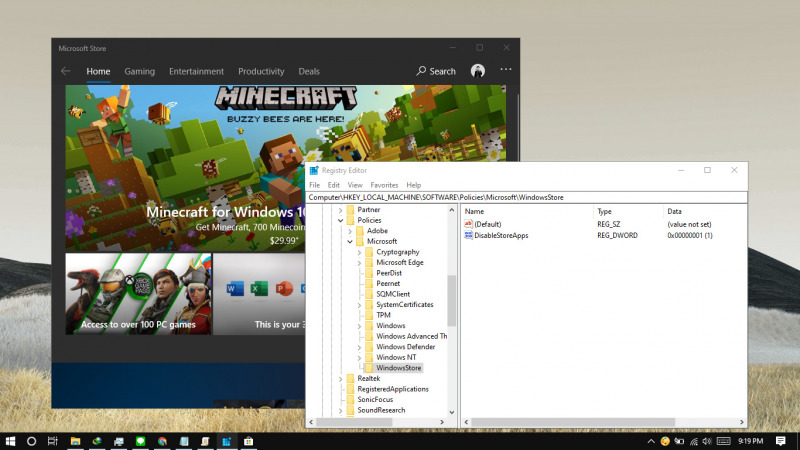Select the PeerDist registry key
The height and width of the screenshot is (450, 800).
(389, 273)
